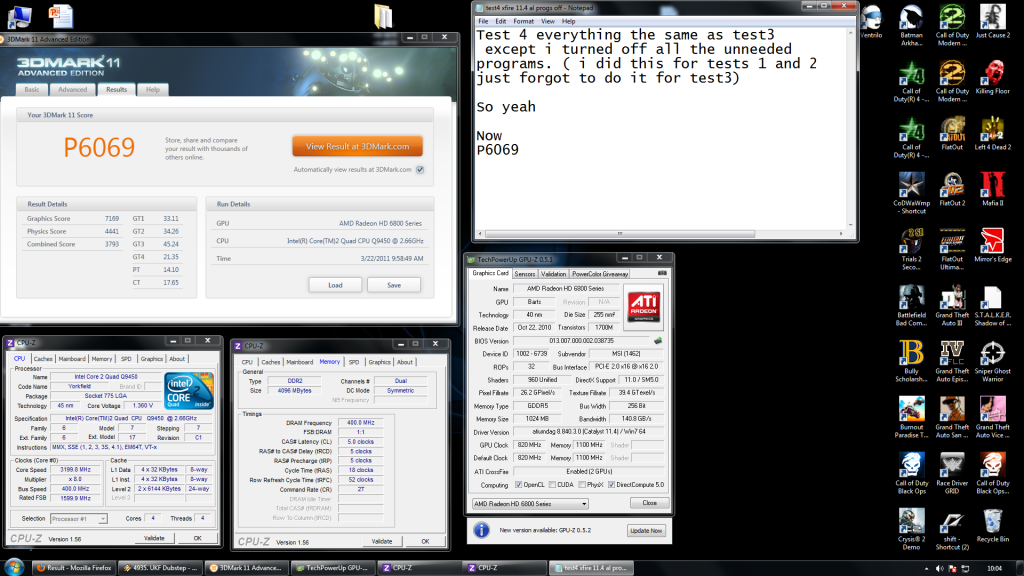Click the GPU-Z camera screenshot icon
Screen dimensions: 1024x576
(662, 273)
